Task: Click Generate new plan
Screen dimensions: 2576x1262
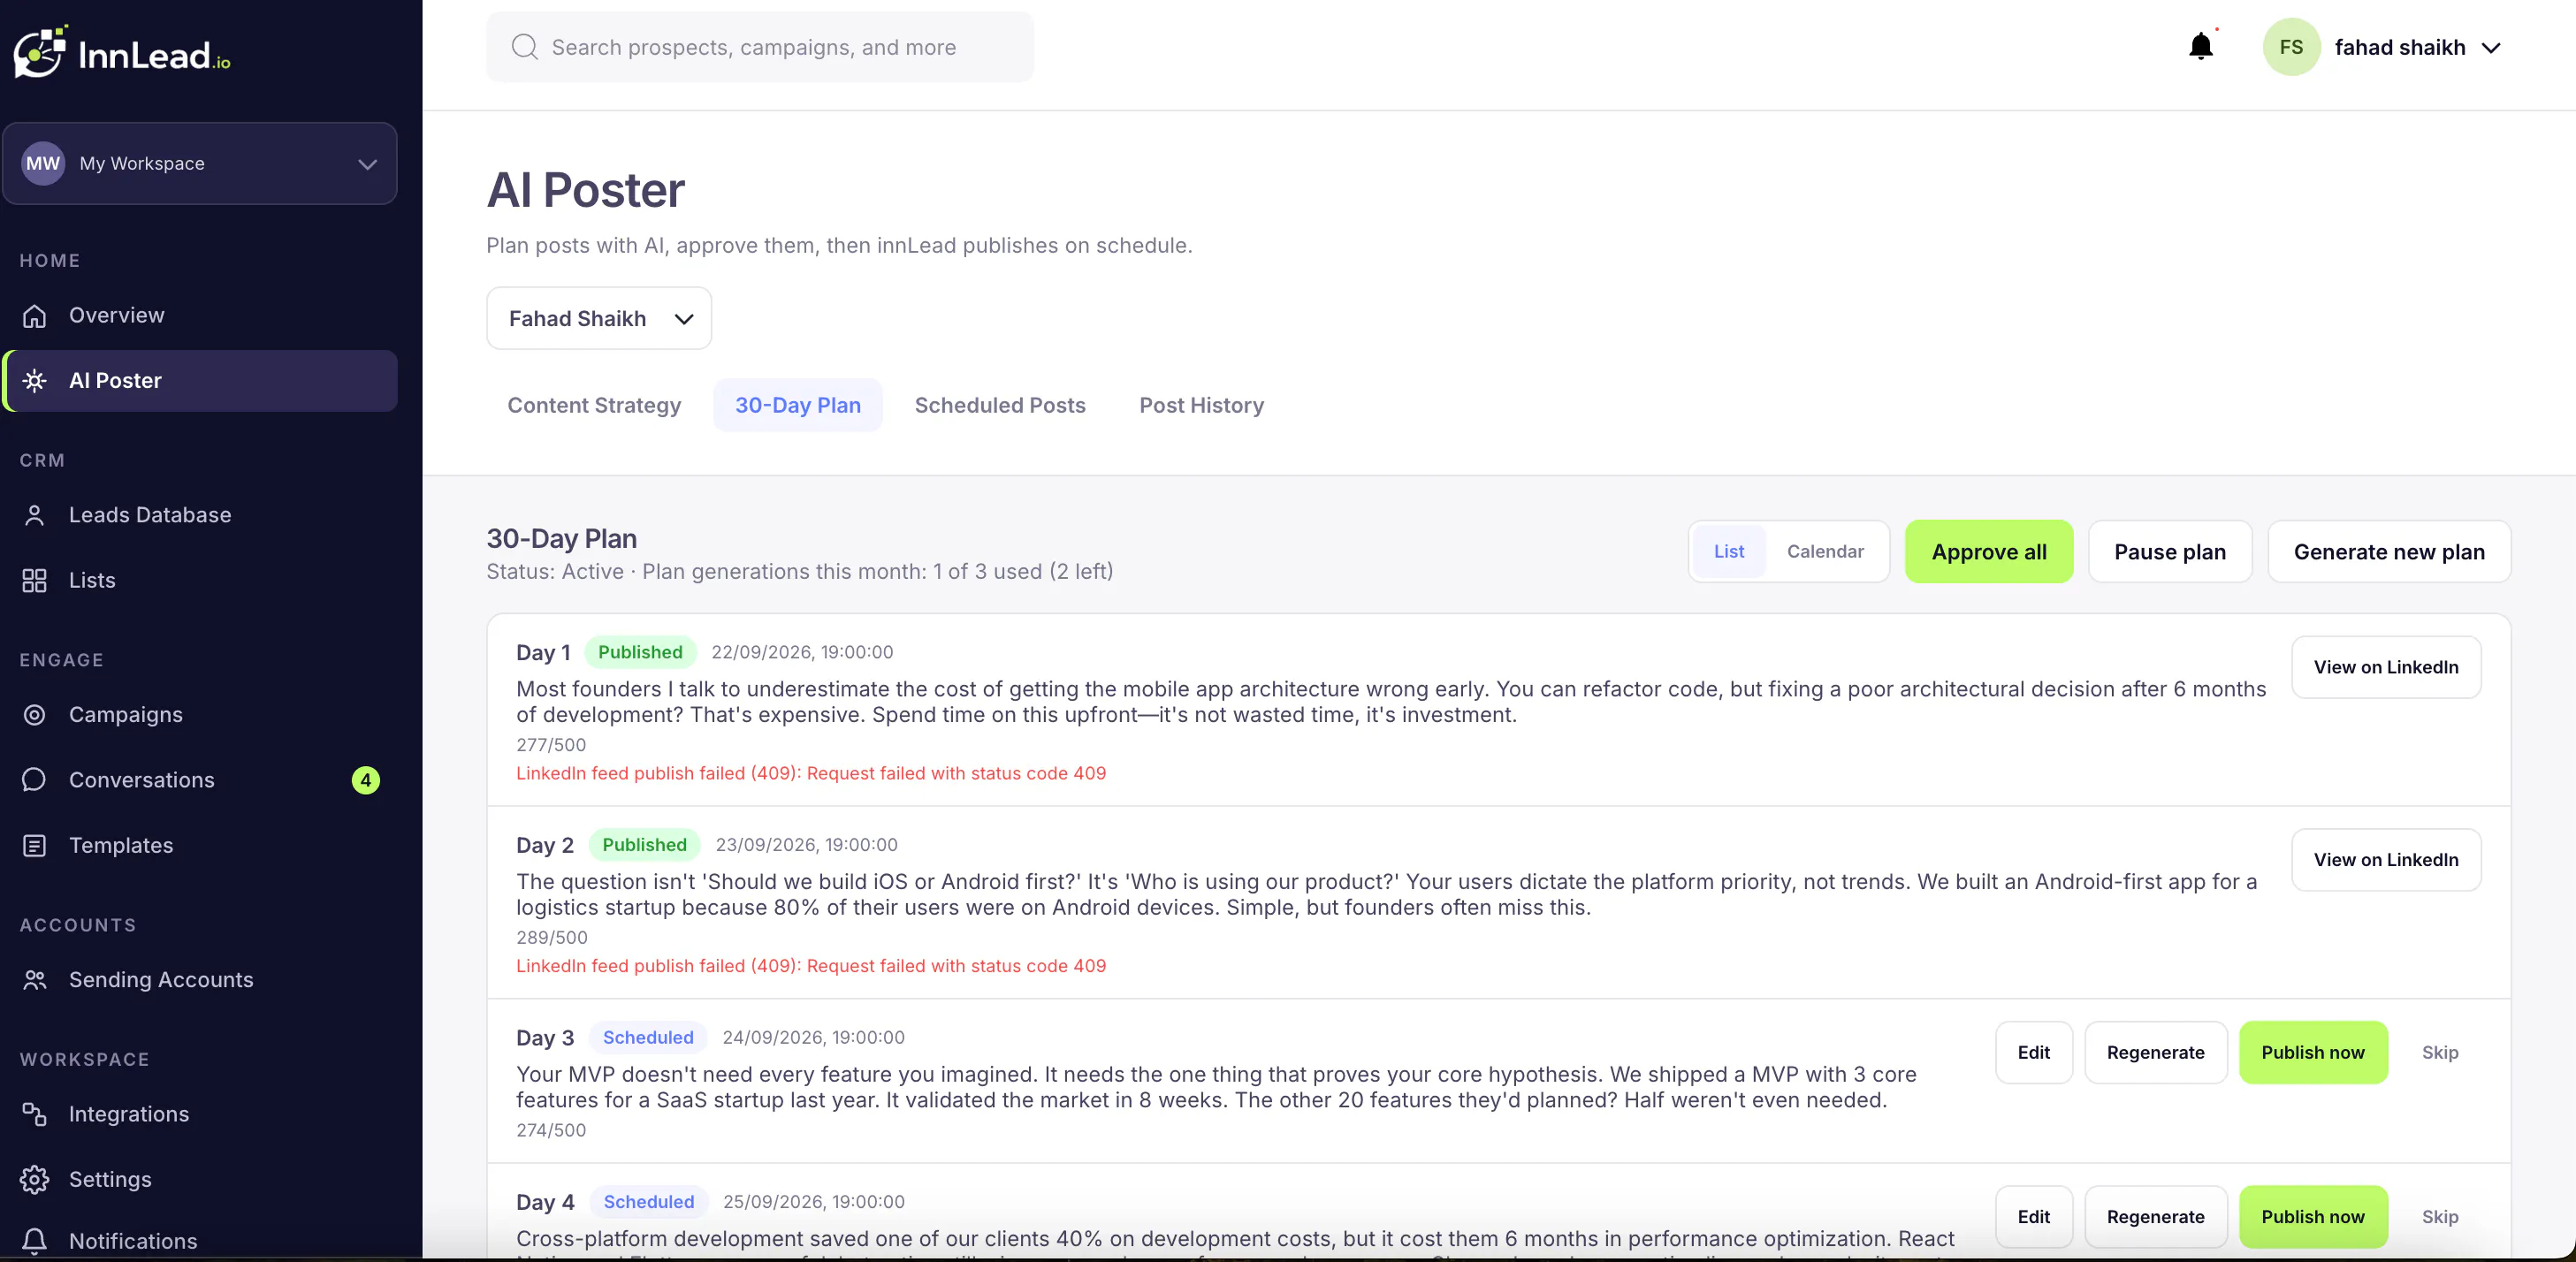Action: pos(2388,552)
